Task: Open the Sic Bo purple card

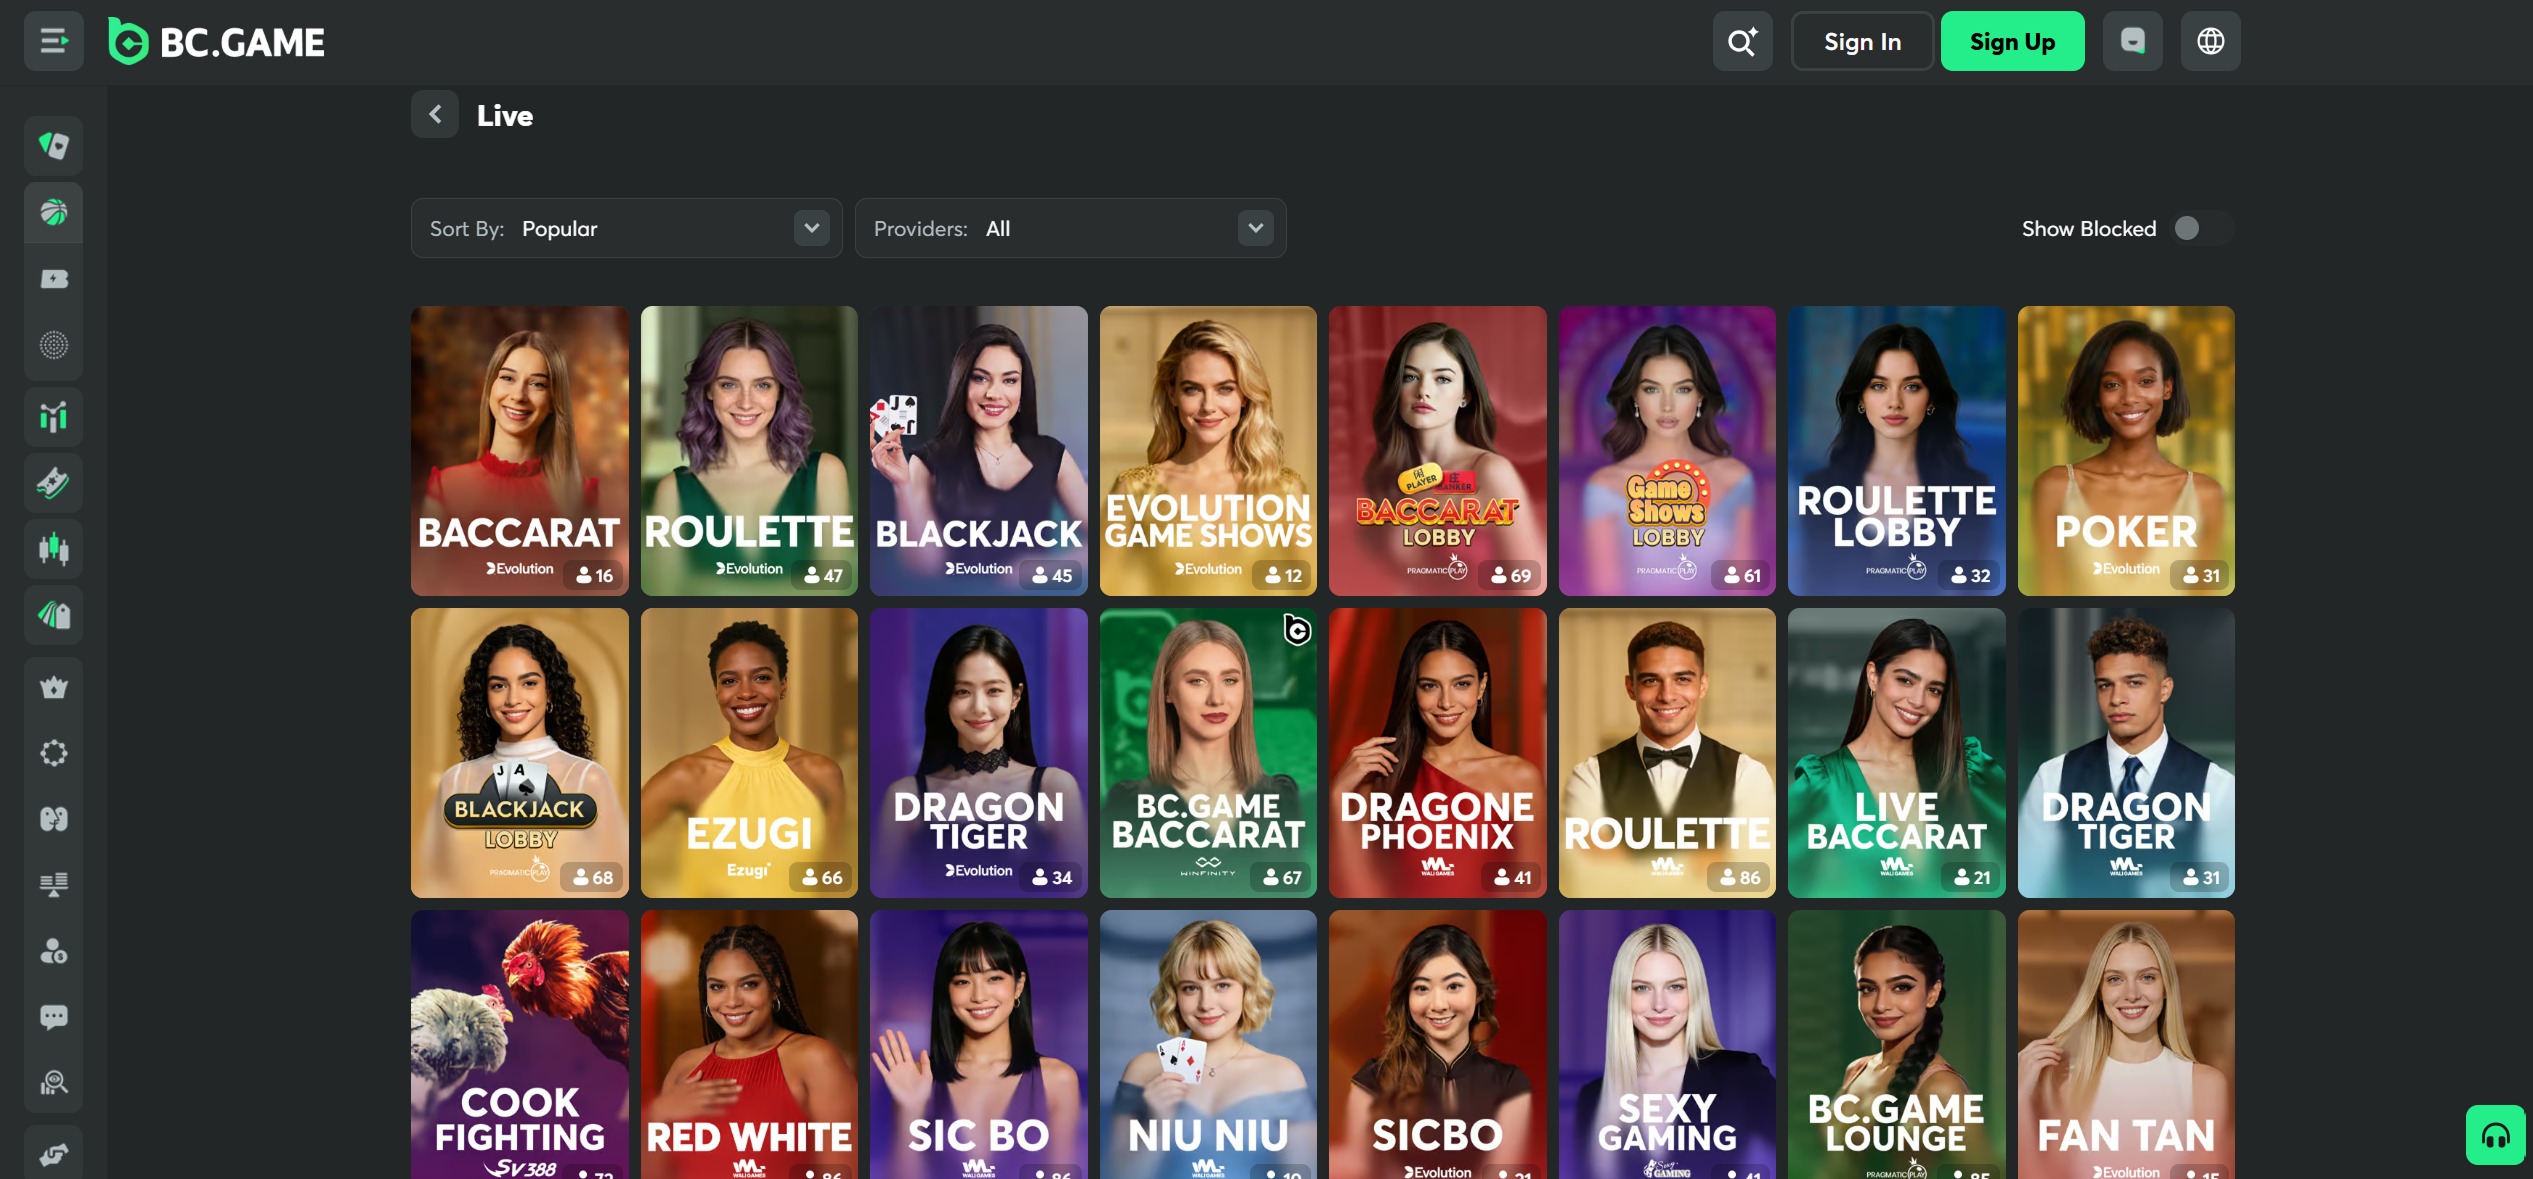Action: [x=979, y=1044]
